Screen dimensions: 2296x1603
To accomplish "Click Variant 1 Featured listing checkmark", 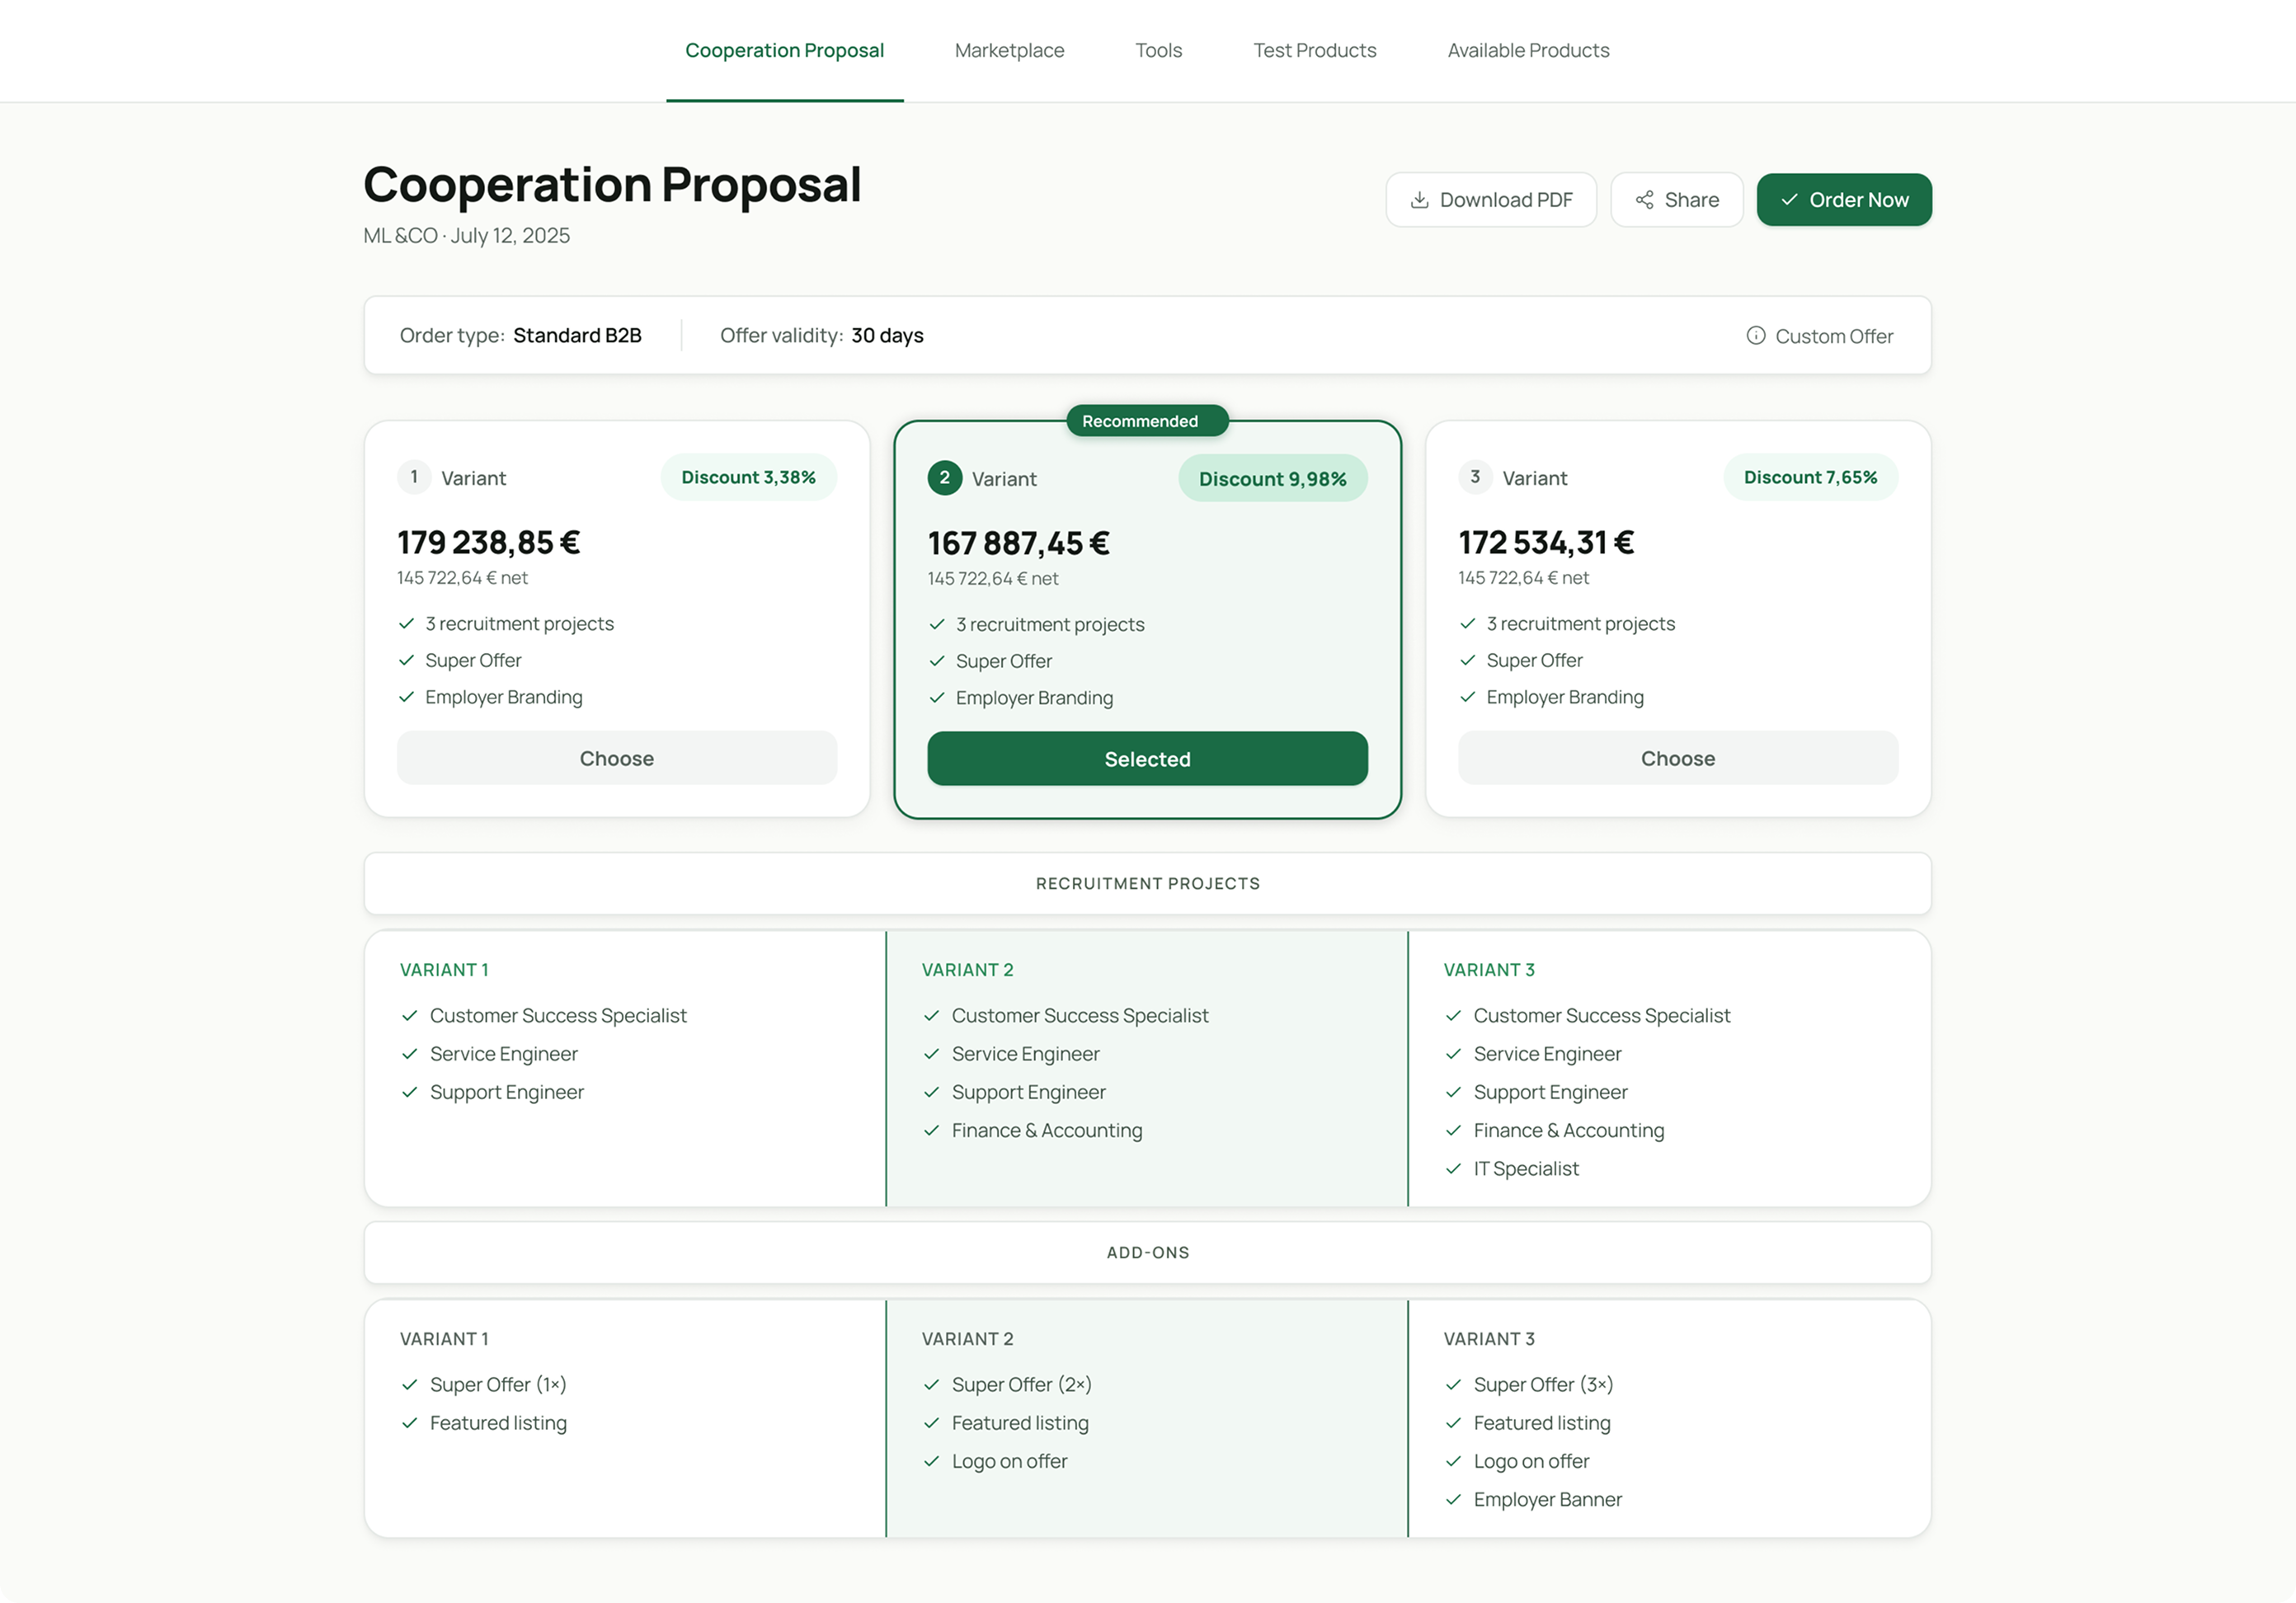I will [x=409, y=1422].
